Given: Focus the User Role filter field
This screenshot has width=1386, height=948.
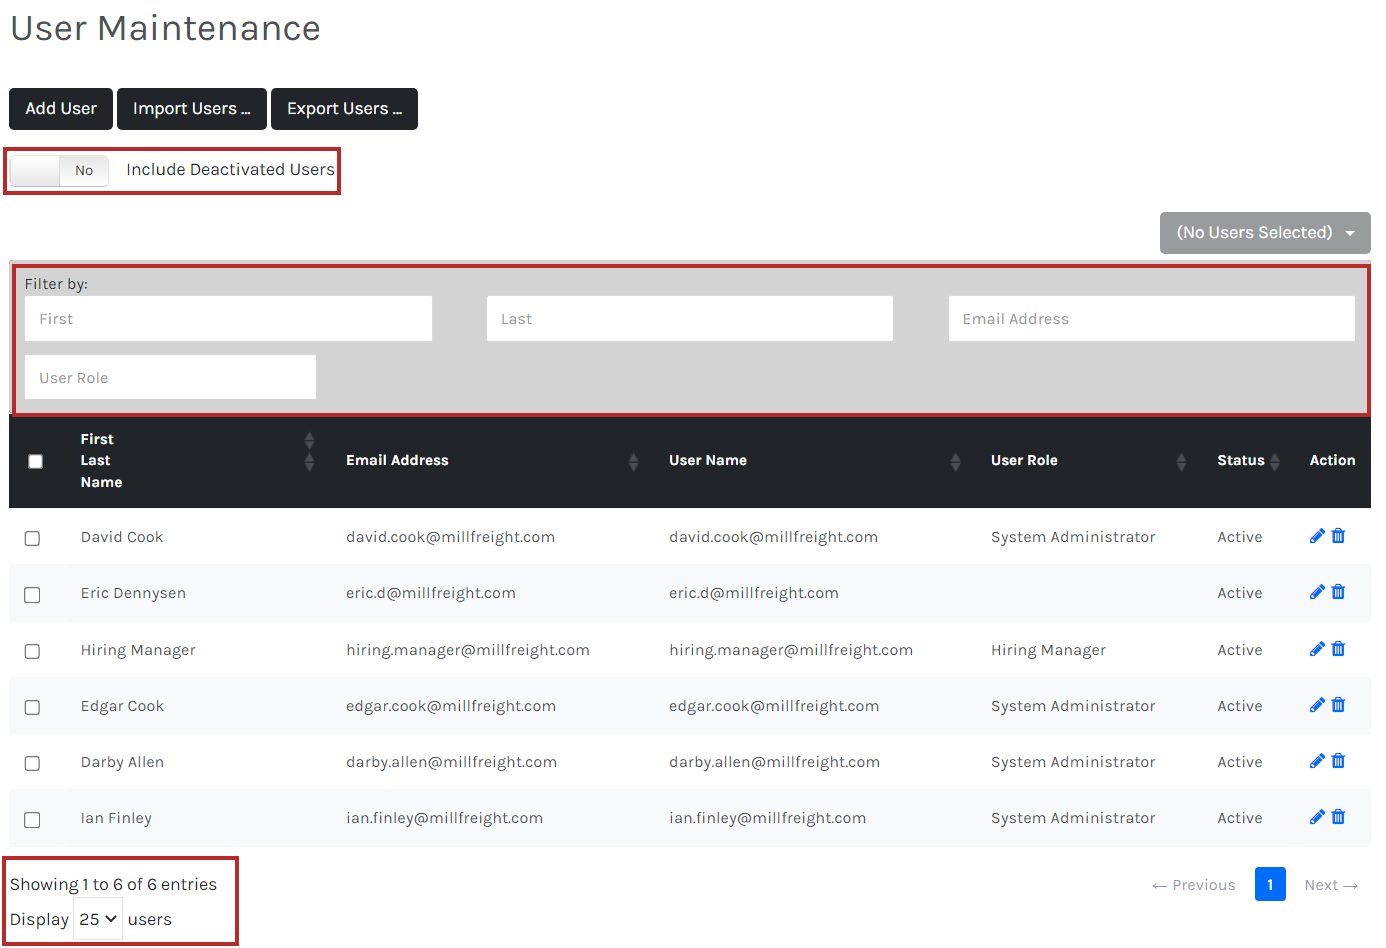Looking at the screenshot, I should (x=170, y=377).
